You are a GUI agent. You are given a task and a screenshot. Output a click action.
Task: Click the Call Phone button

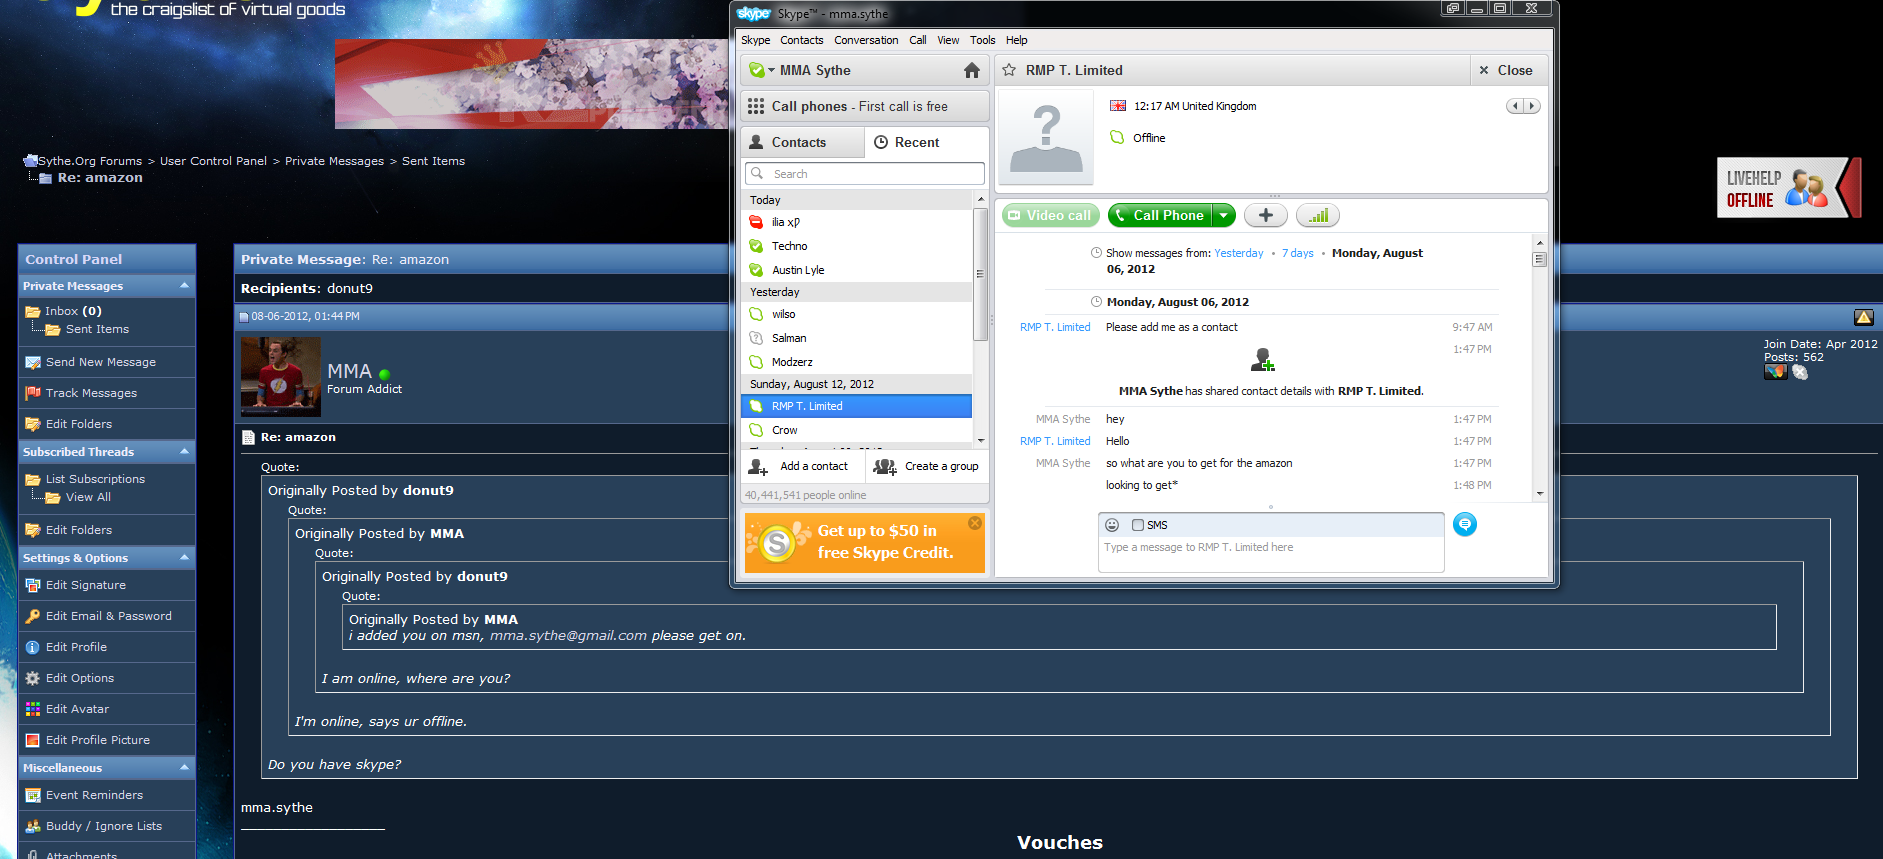click(x=1160, y=215)
